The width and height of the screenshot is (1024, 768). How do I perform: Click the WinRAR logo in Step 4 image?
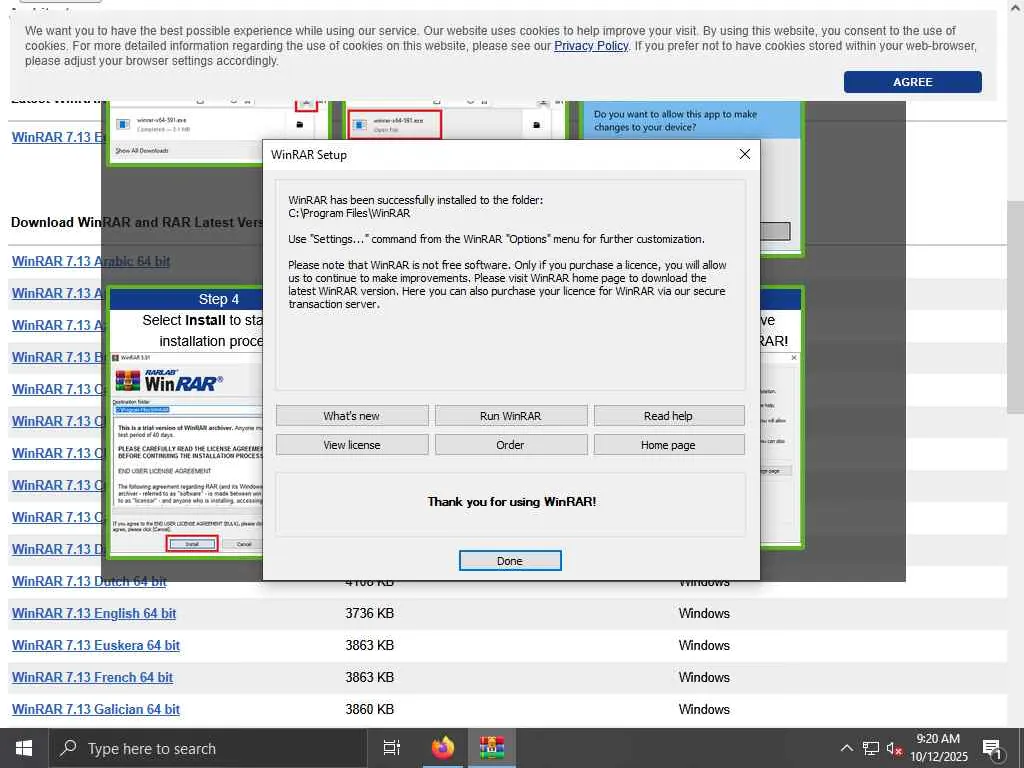pyautogui.click(x=169, y=381)
